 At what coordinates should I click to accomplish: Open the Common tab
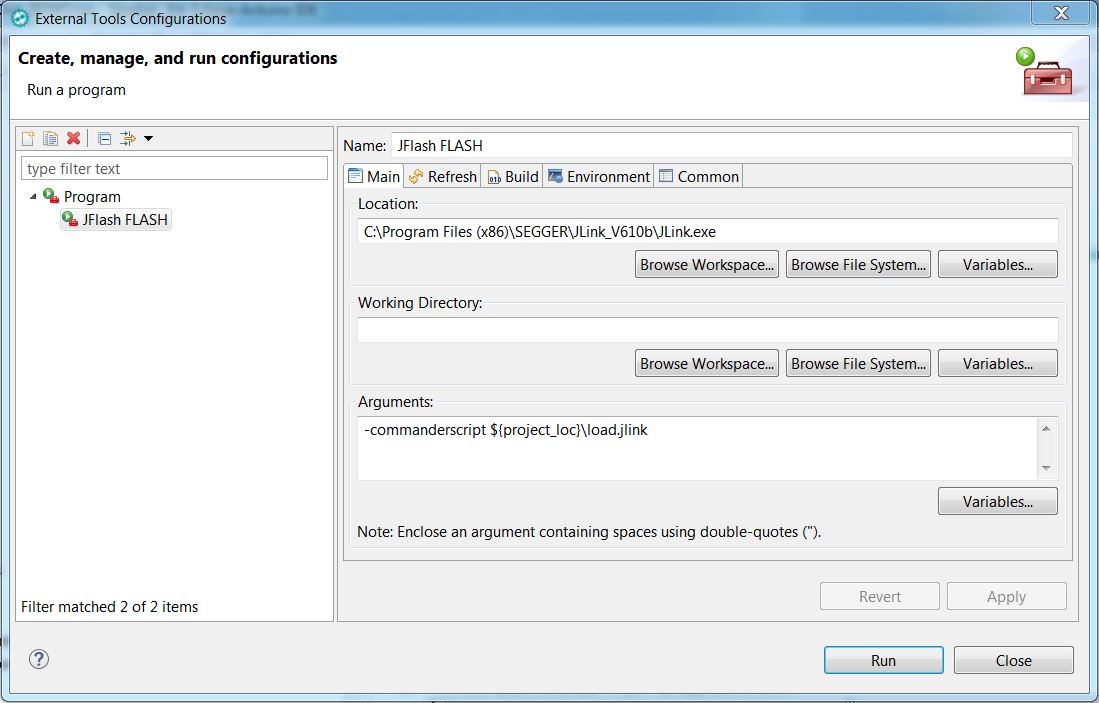click(698, 176)
